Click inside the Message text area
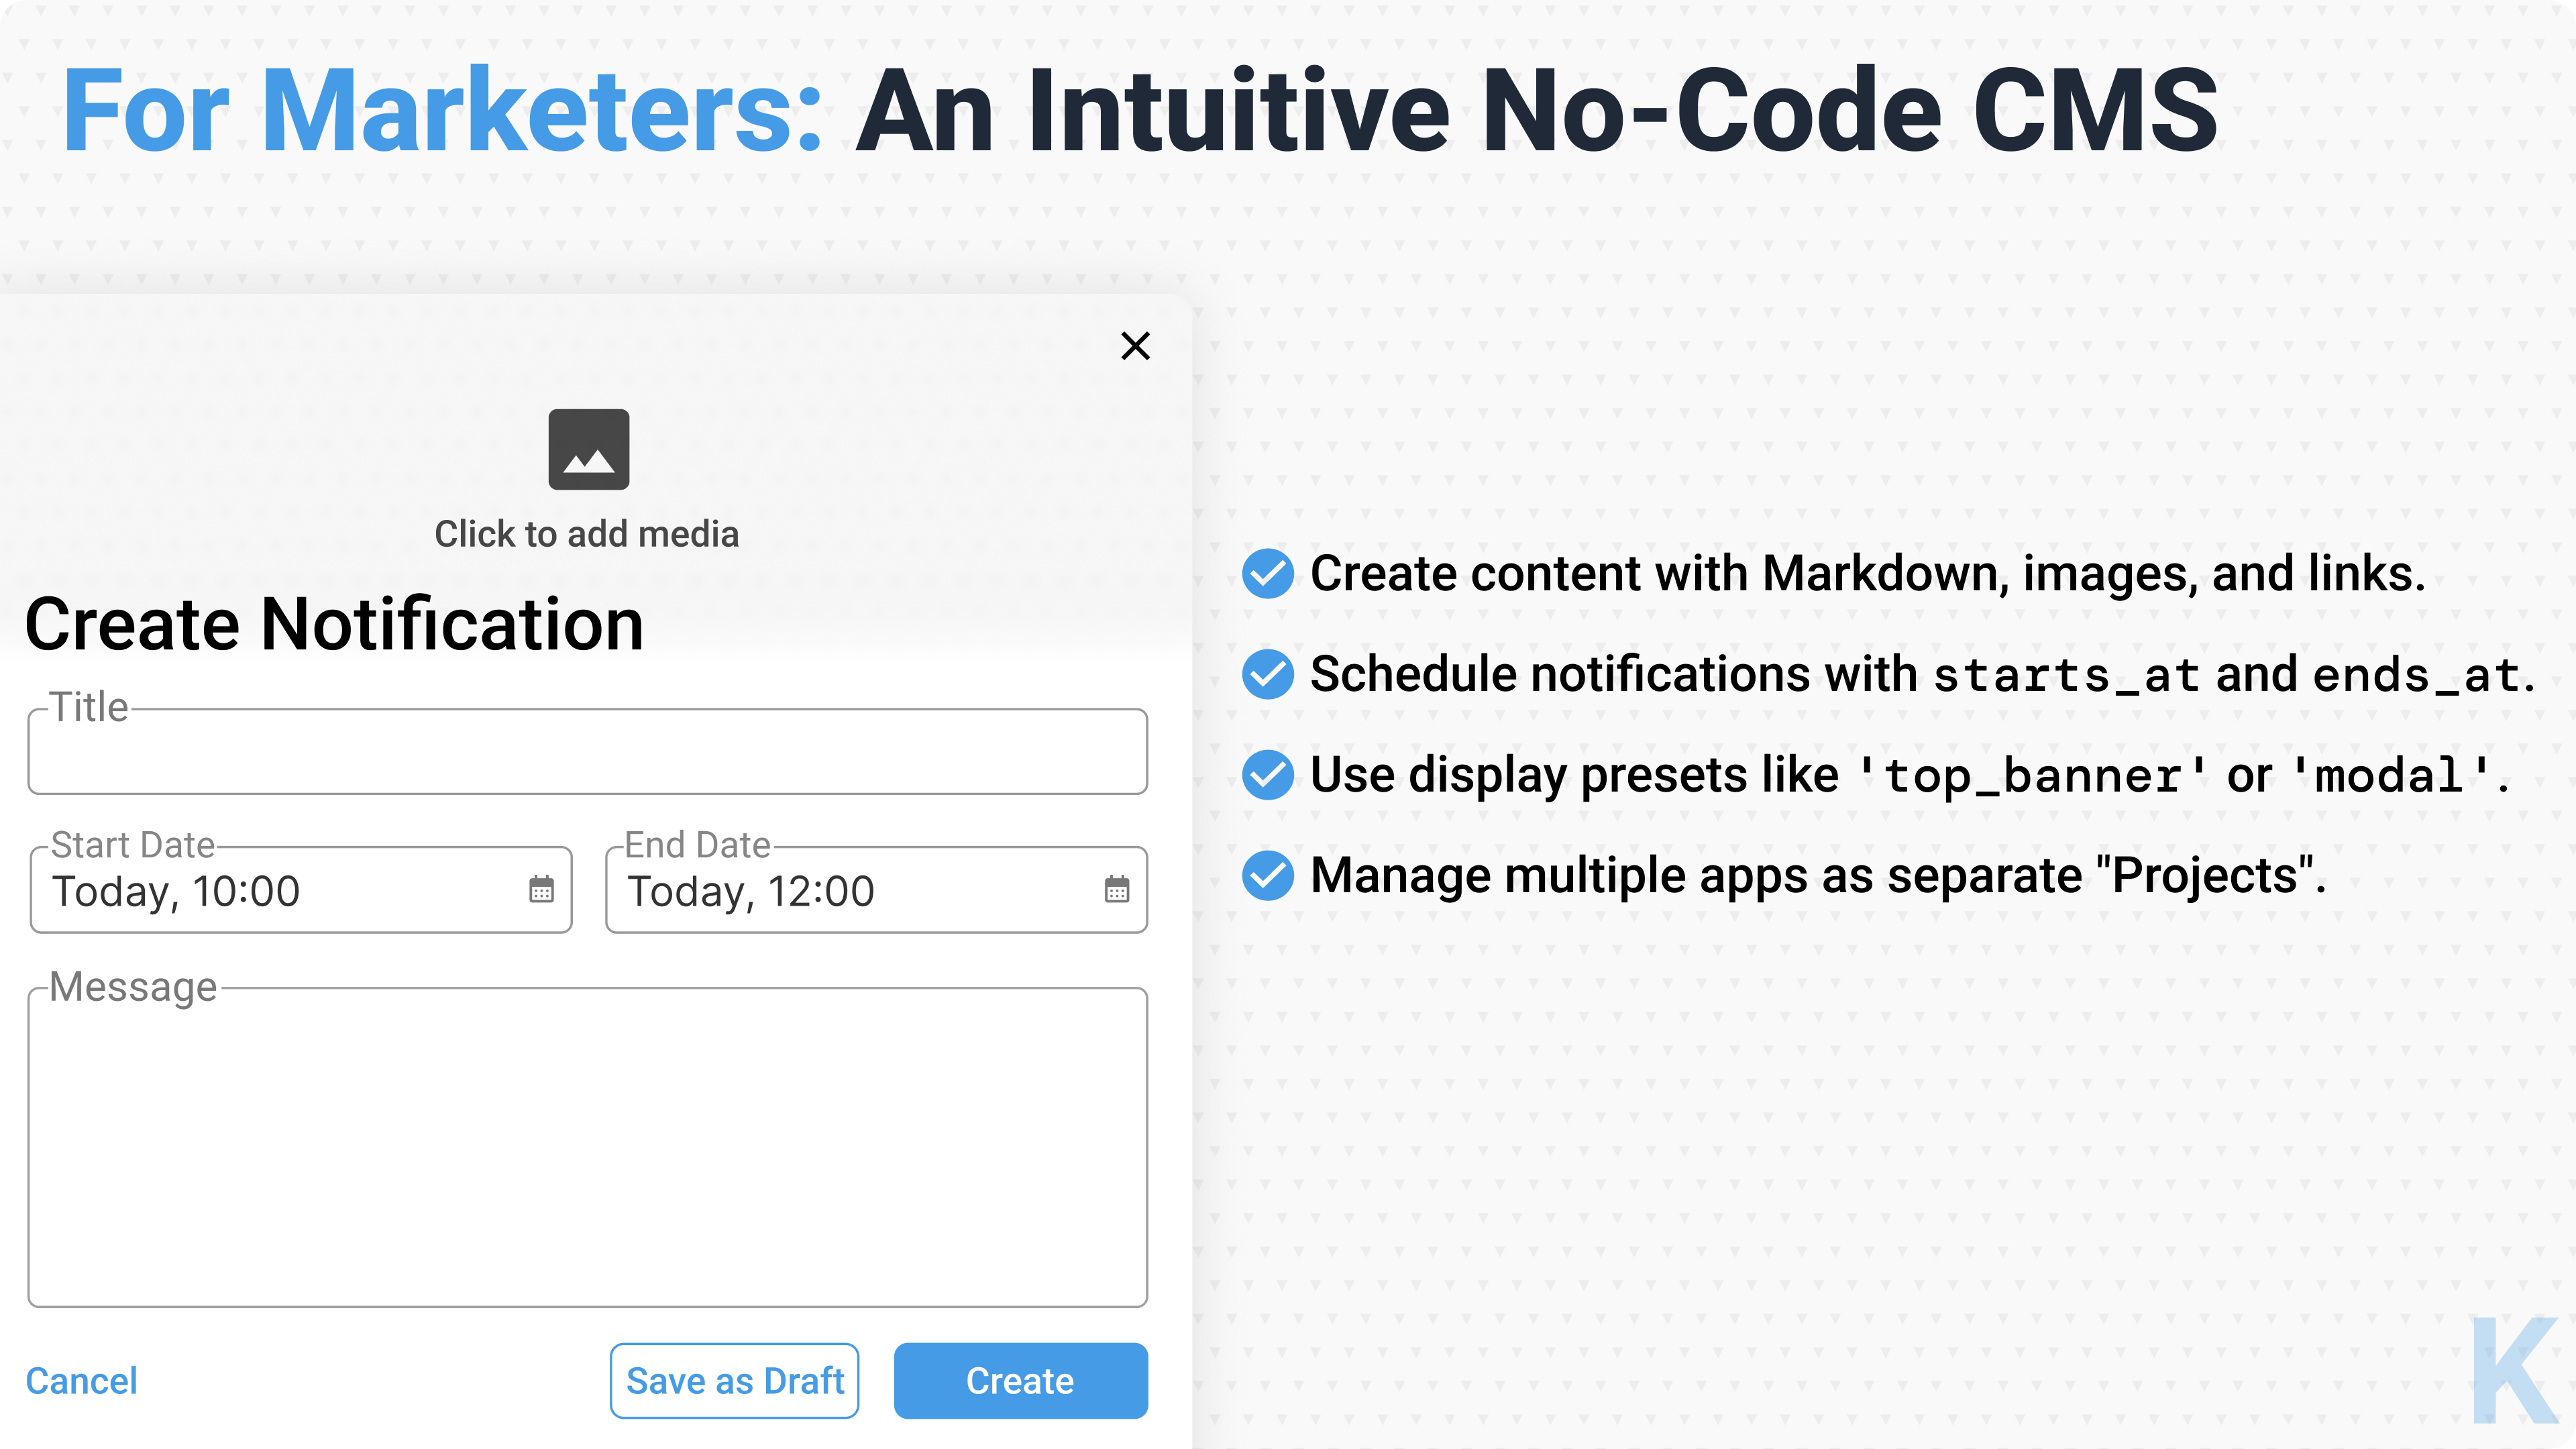Screen dimensions: 2576x1449 588,1140
